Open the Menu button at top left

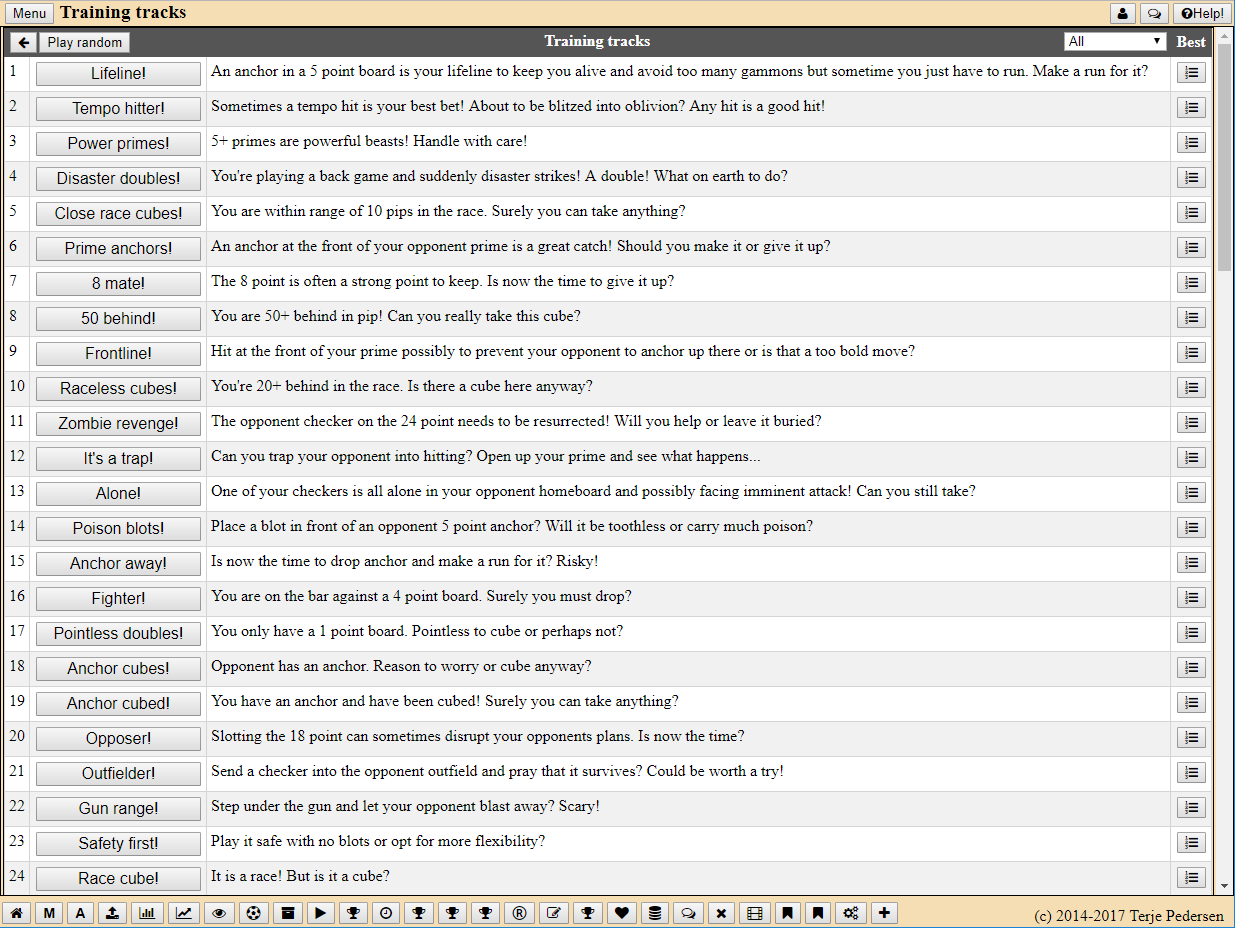29,13
